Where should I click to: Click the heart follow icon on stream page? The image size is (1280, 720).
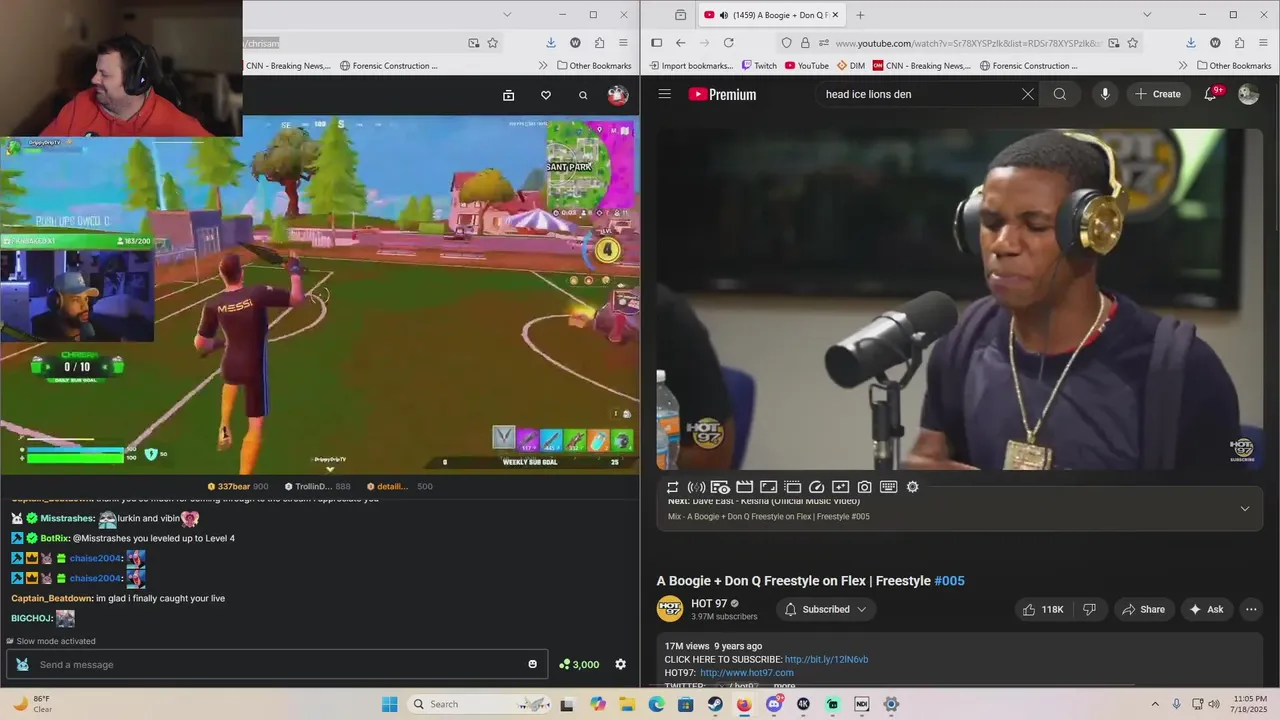545,95
